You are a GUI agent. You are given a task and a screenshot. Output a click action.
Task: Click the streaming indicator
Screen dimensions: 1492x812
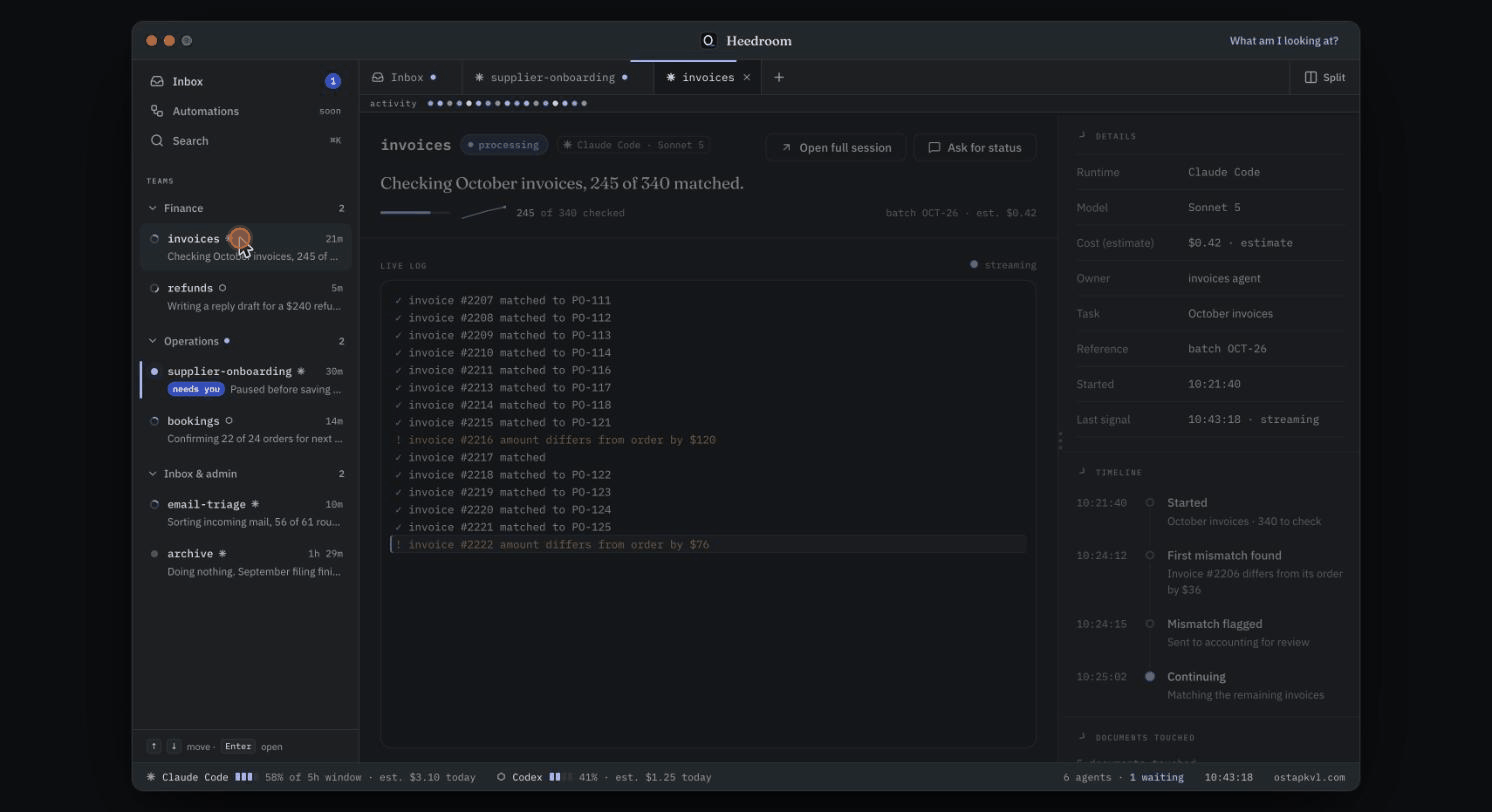1003,265
